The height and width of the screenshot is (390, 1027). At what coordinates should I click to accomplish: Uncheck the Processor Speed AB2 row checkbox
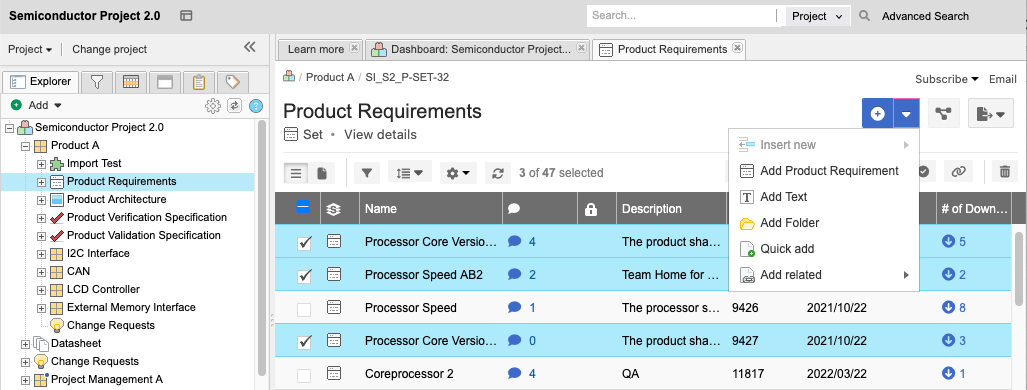pos(304,276)
